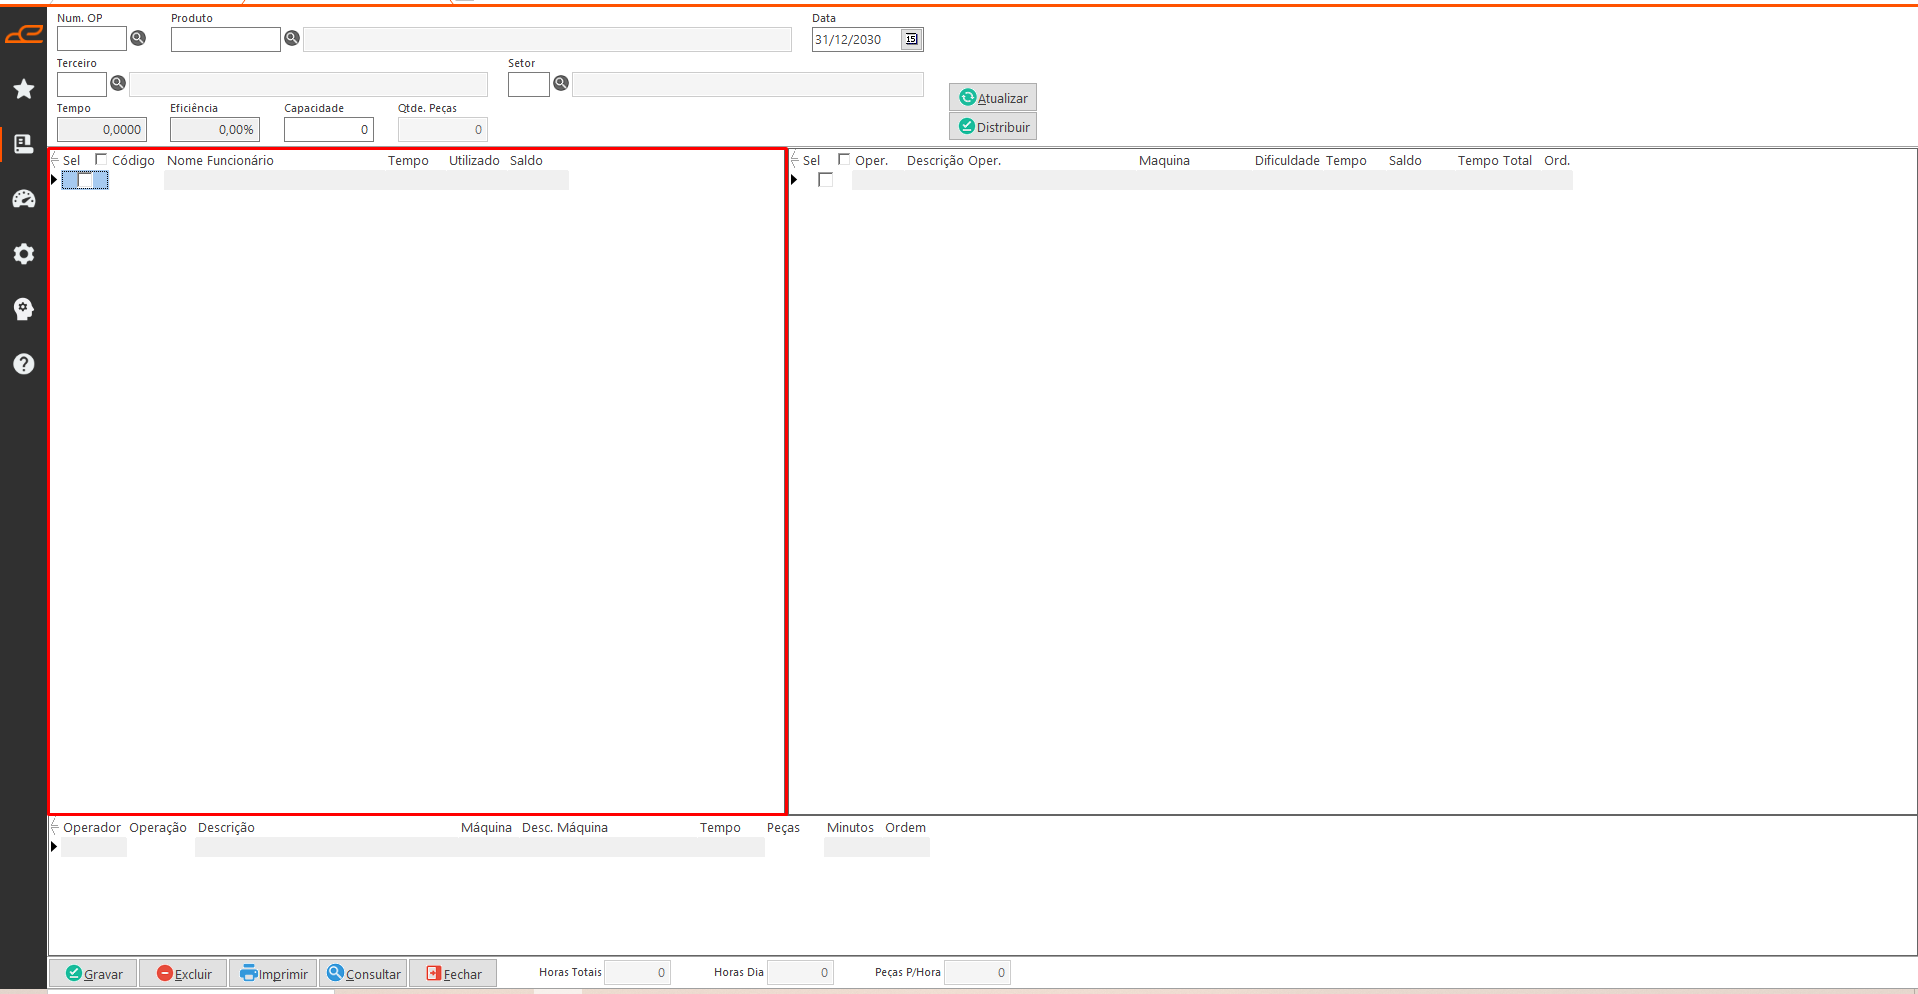Open the dashboard gauge icon in sidebar

pyautogui.click(x=24, y=199)
